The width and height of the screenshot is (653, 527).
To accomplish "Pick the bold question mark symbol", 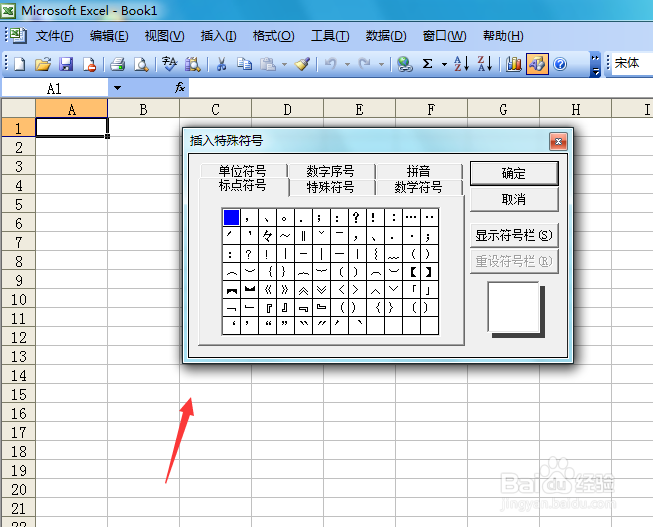I will coord(356,217).
